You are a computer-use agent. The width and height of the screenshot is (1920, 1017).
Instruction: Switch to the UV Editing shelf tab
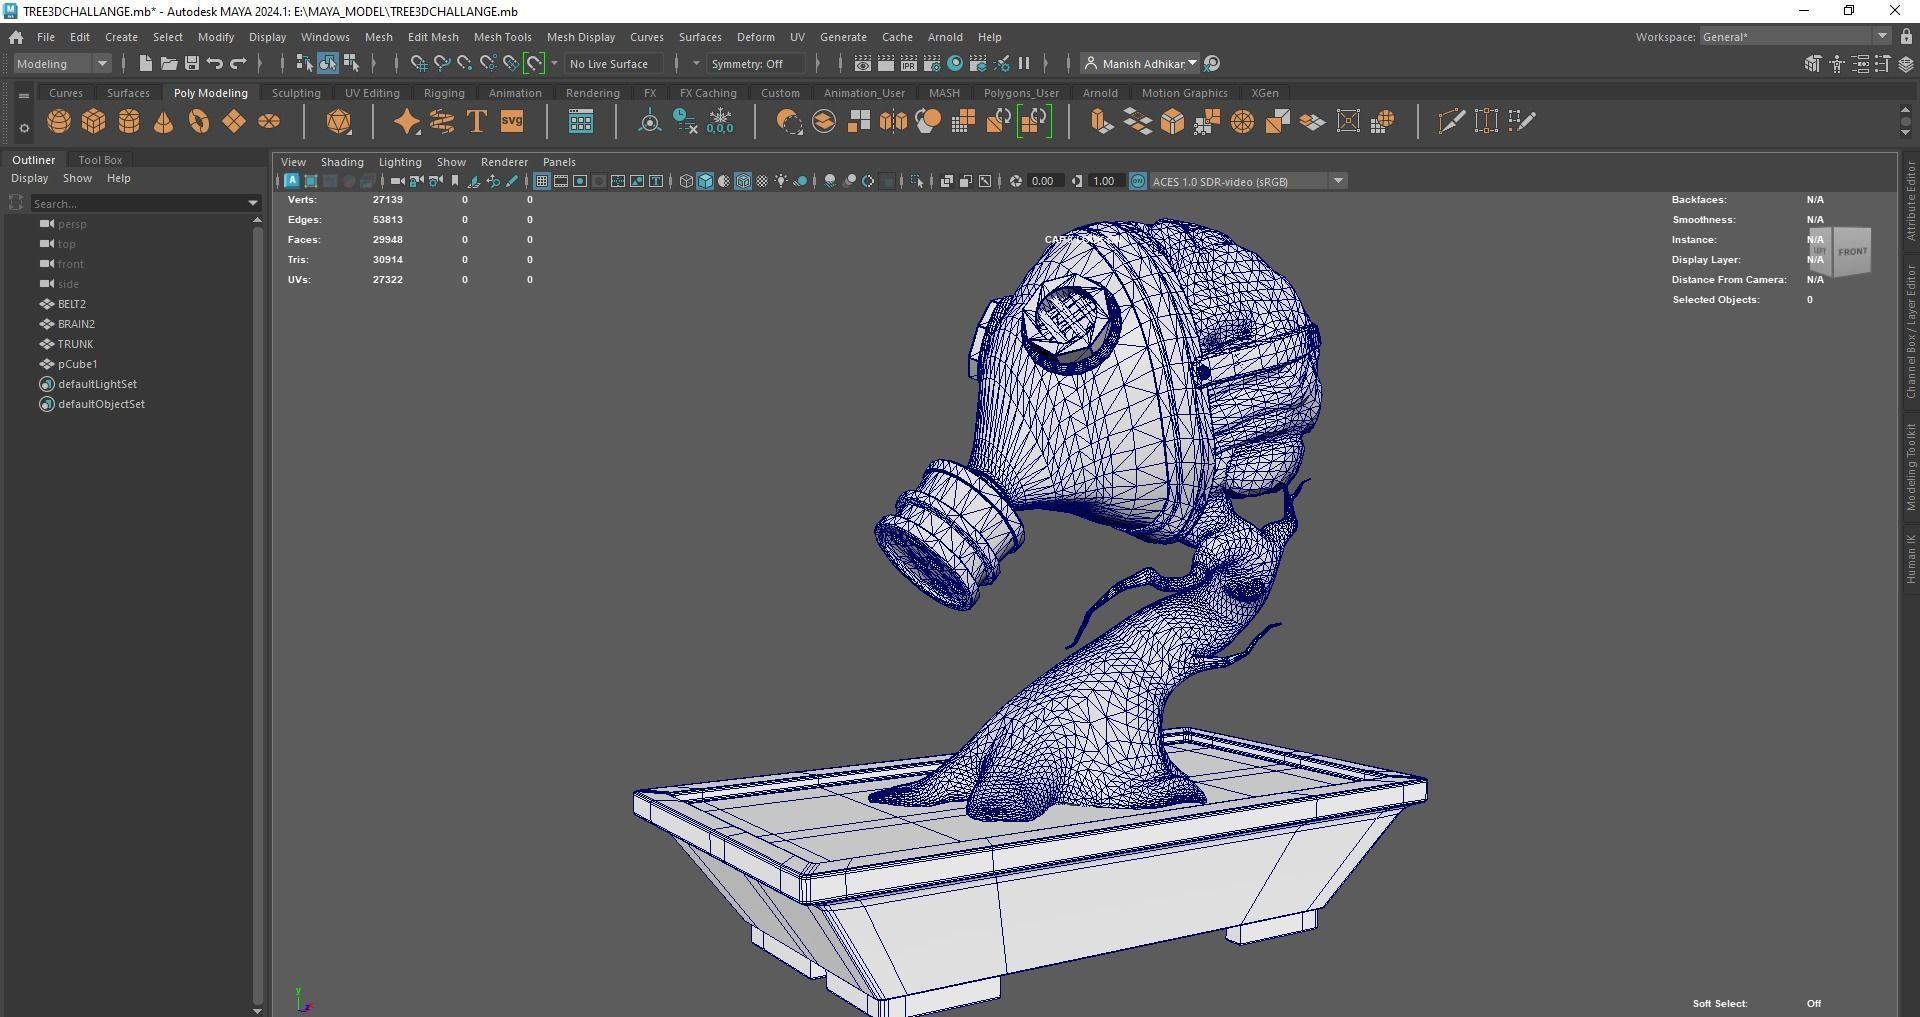pyautogui.click(x=372, y=93)
